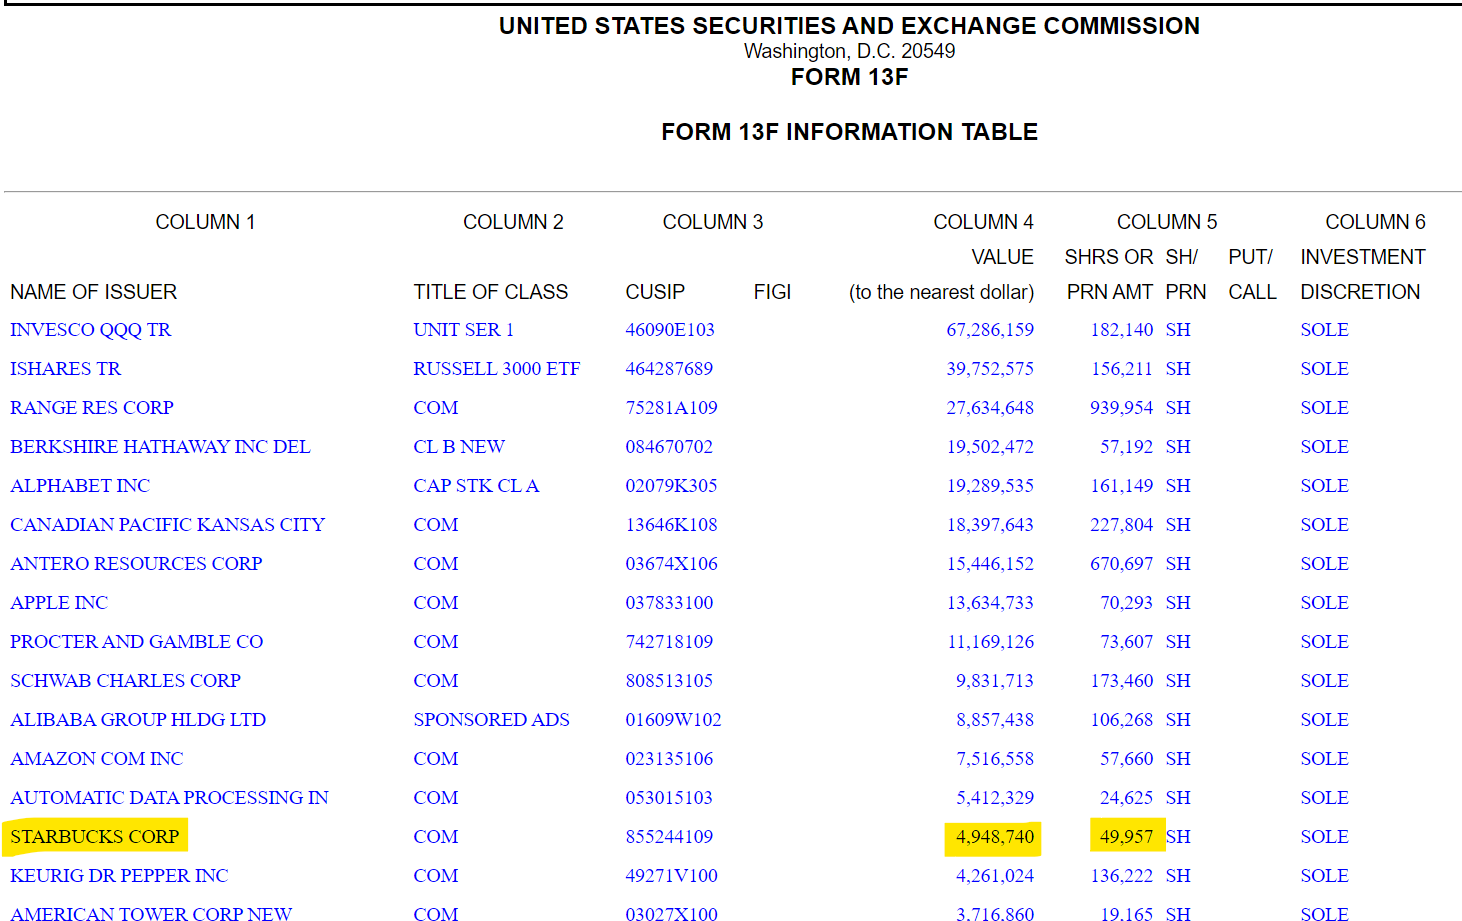Select the APPLE INC issuer cell
Screen dimensions: 1462x921
pos(59,603)
